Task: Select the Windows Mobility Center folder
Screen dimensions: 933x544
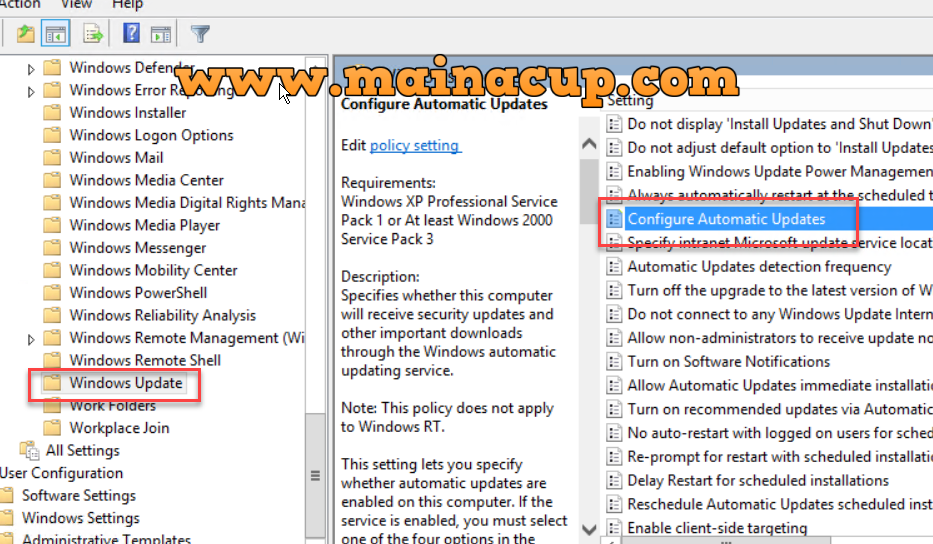Action: coord(154,270)
